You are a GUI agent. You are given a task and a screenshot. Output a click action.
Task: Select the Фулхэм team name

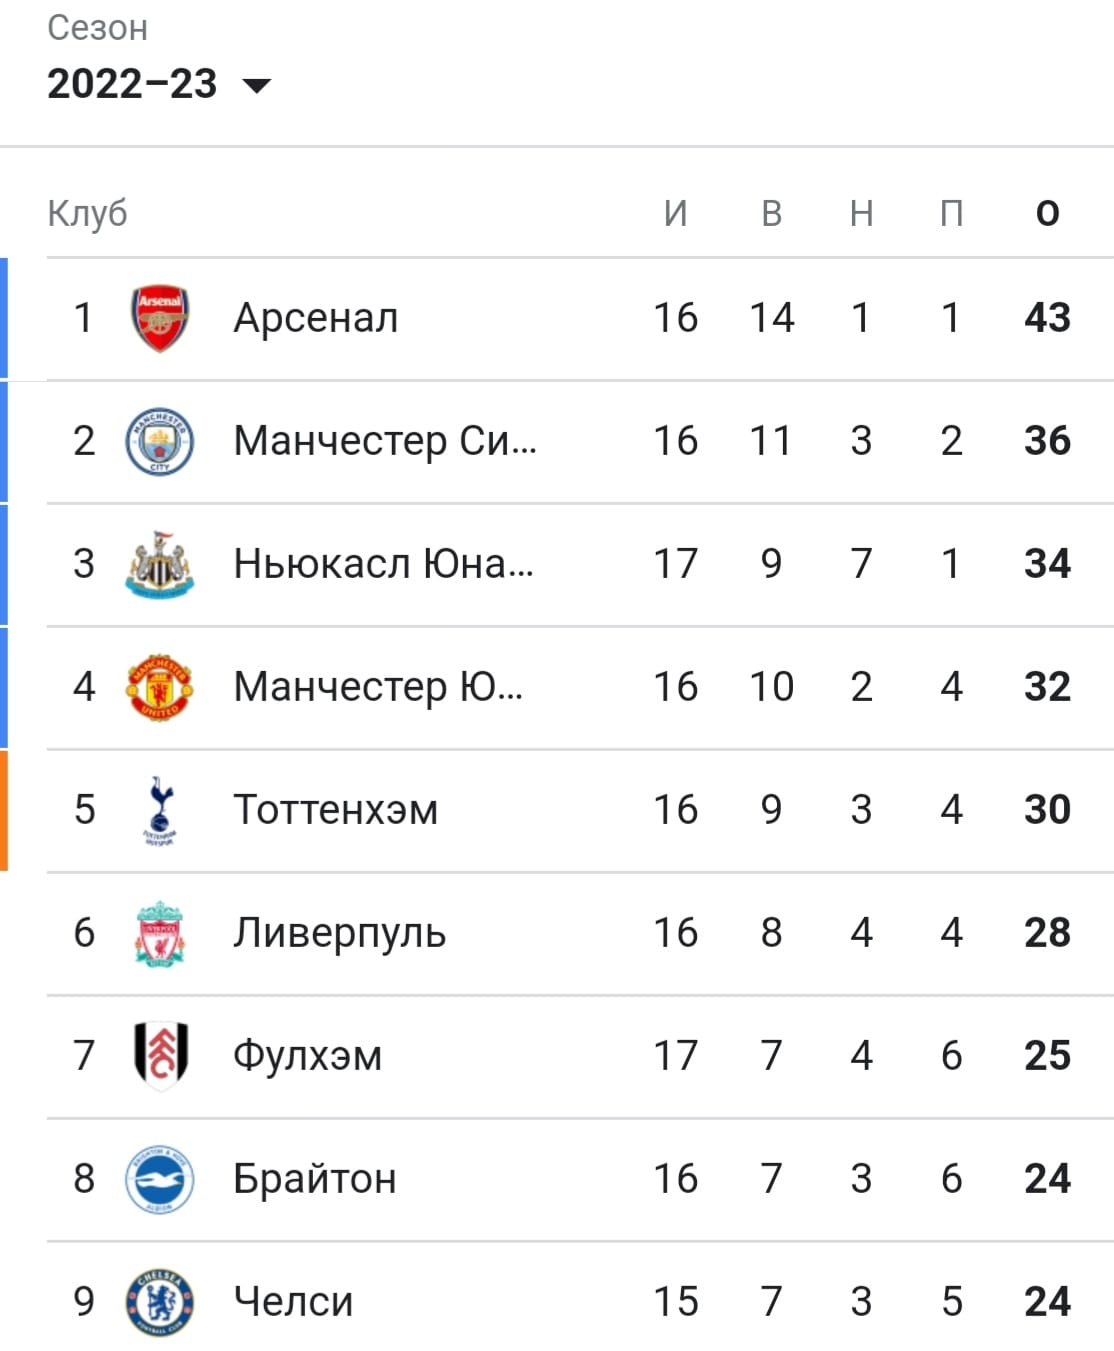pyautogui.click(x=308, y=1056)
